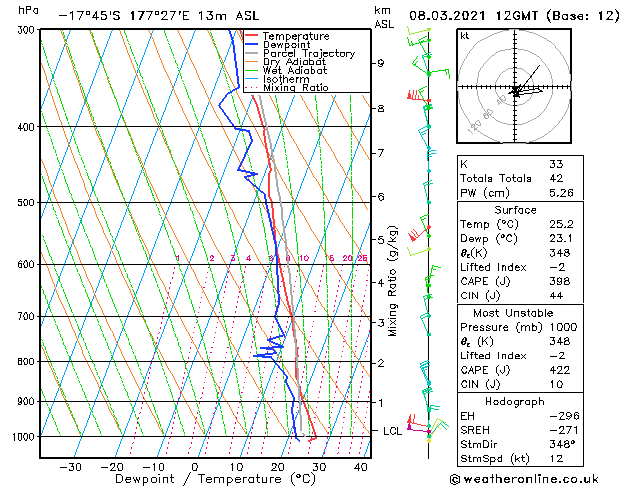Viewport: 629px width, 486px height.
Task: Click the Pressure (mb) value 1000
Action: [x=564, y=327]
